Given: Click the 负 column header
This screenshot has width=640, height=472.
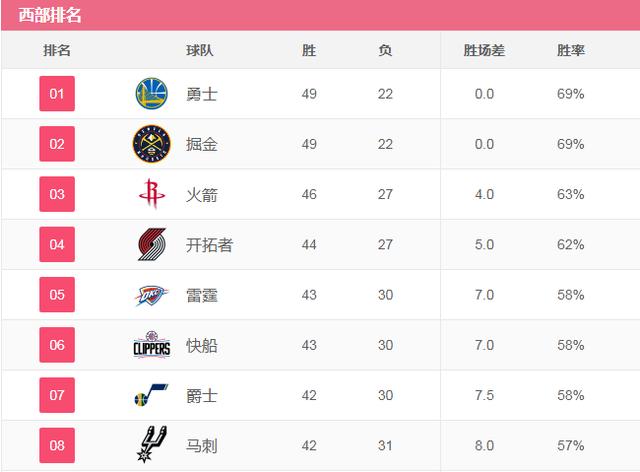Looking at the screenshot, I should pos(385,51).
